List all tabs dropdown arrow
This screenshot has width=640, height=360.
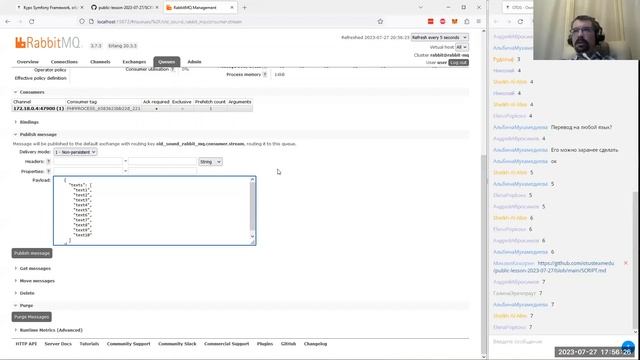[x=420, y=7]
